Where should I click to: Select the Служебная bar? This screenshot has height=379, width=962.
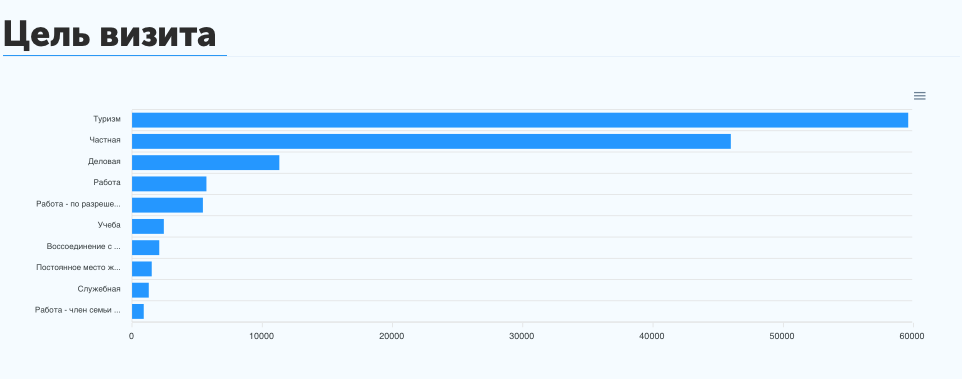(140, 290)
